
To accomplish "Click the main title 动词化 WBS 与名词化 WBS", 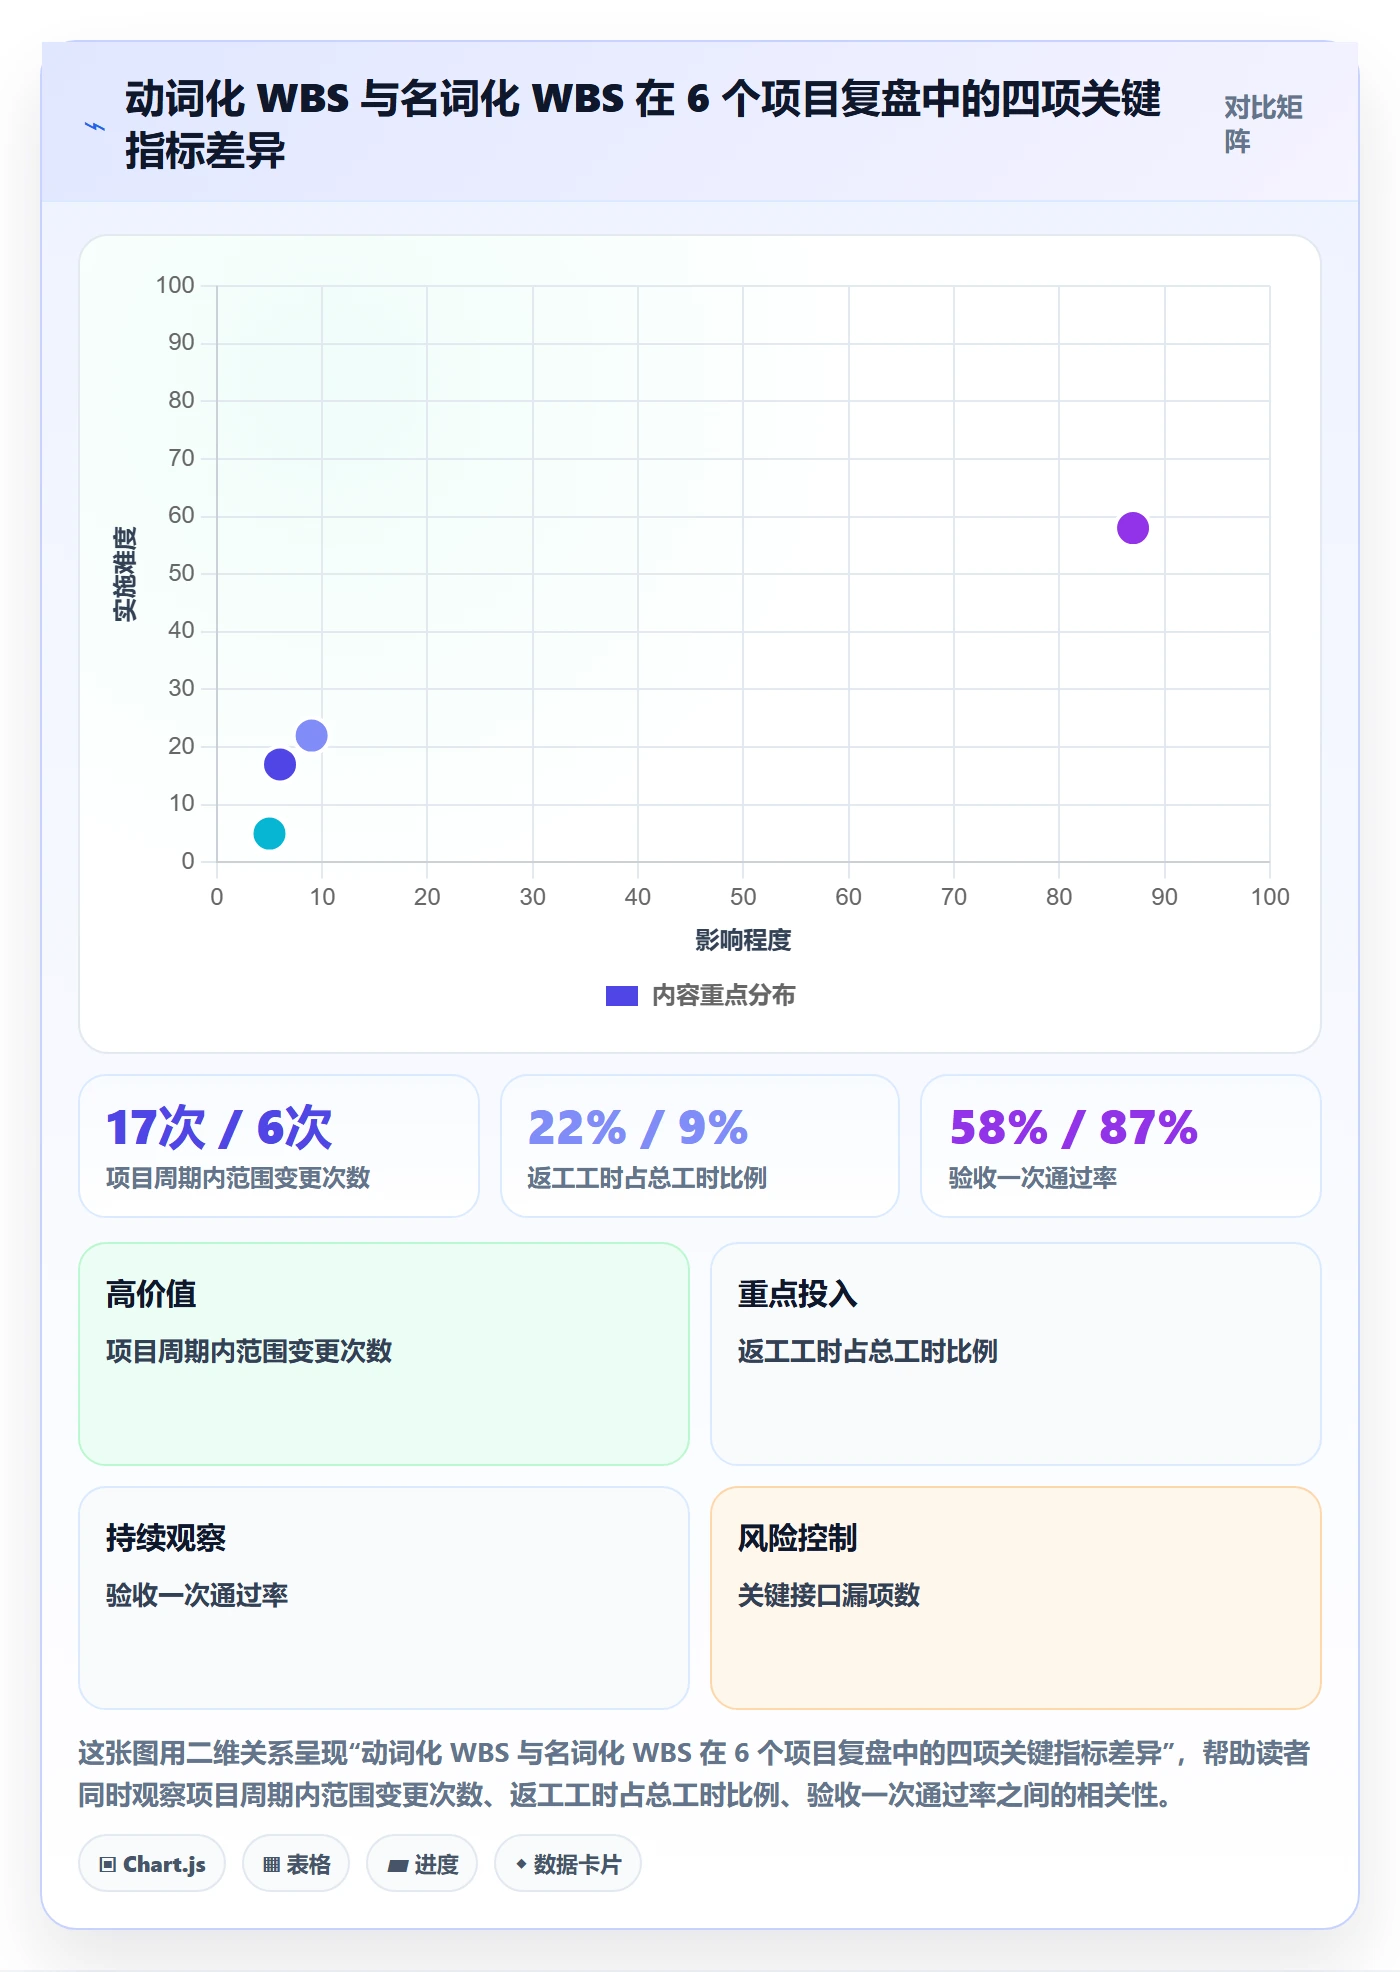I will tap(643, 125).
